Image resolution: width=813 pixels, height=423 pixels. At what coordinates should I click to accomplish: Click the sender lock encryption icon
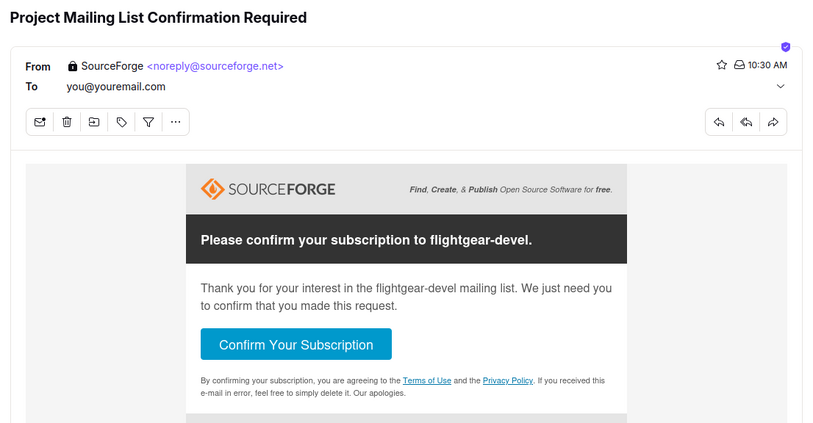[x=73, y=66]
